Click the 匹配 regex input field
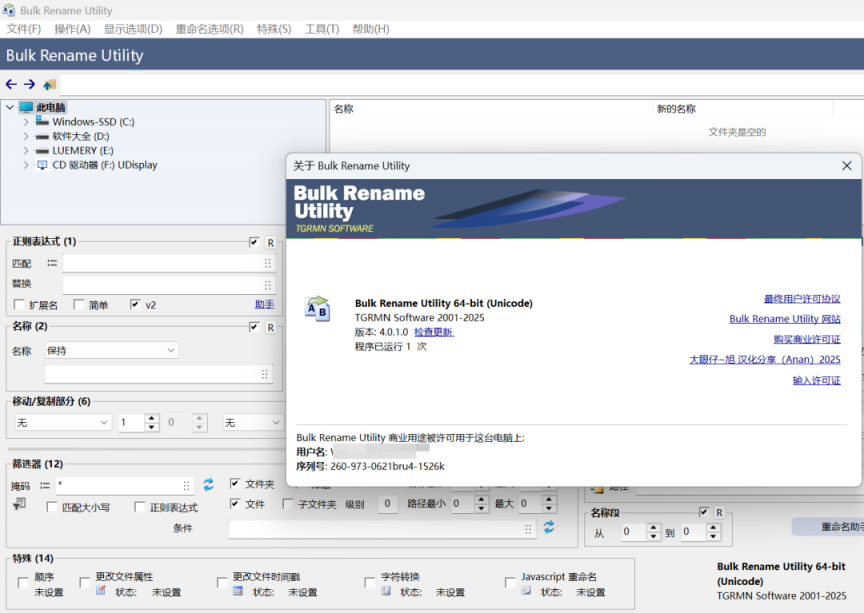Image resolution: width=864 pixels, height=613 pixels. pyautogui.click(x=162, y=263)
